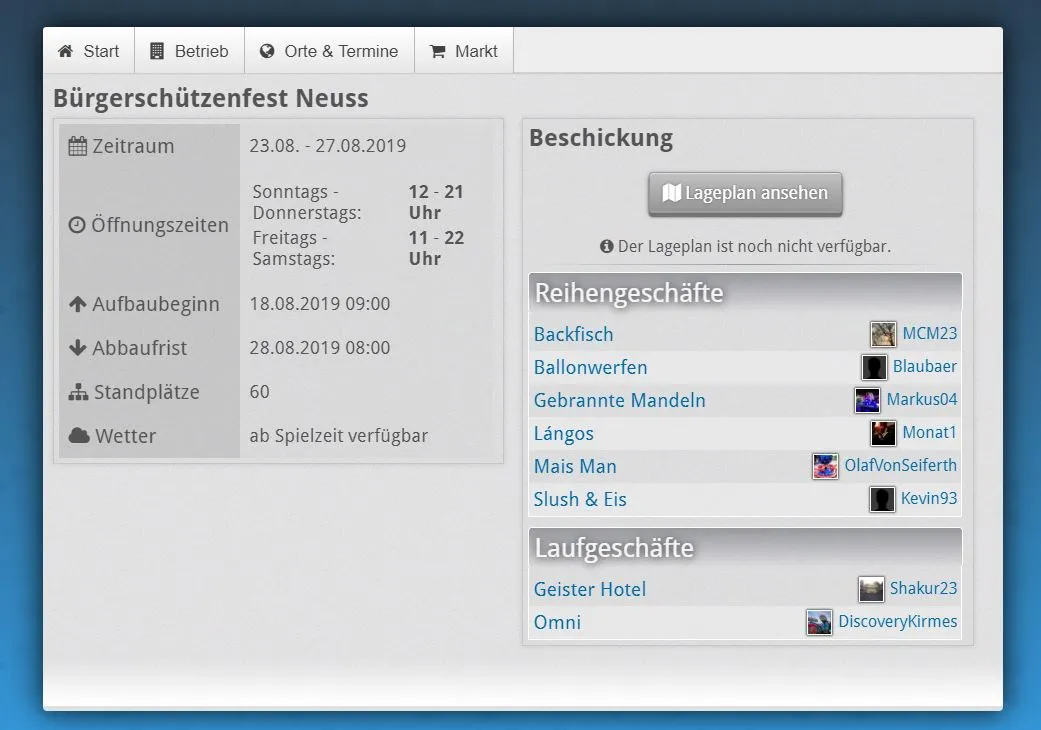1041x730 pixels.
Task: Click OlafVonSeiferth's avatar image
Action: click(x=825, y=466)
